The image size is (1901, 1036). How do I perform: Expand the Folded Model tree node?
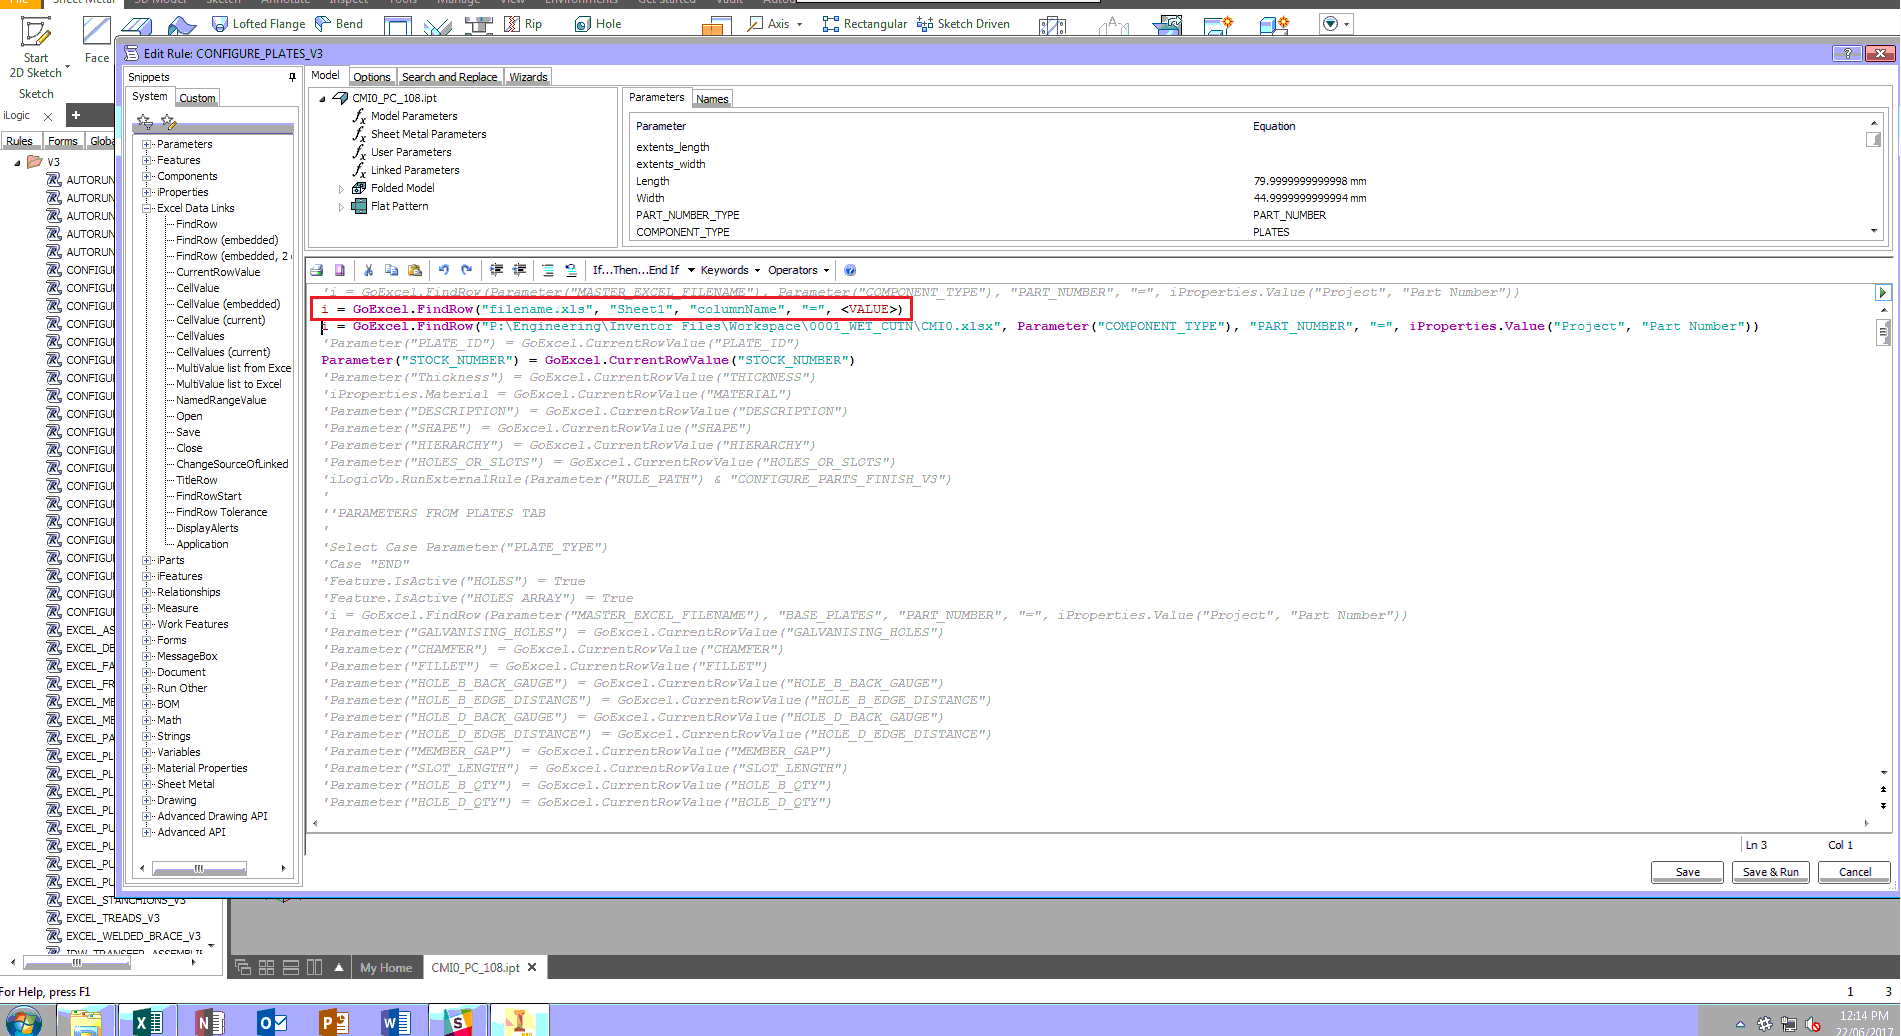[x=341, y=188]
